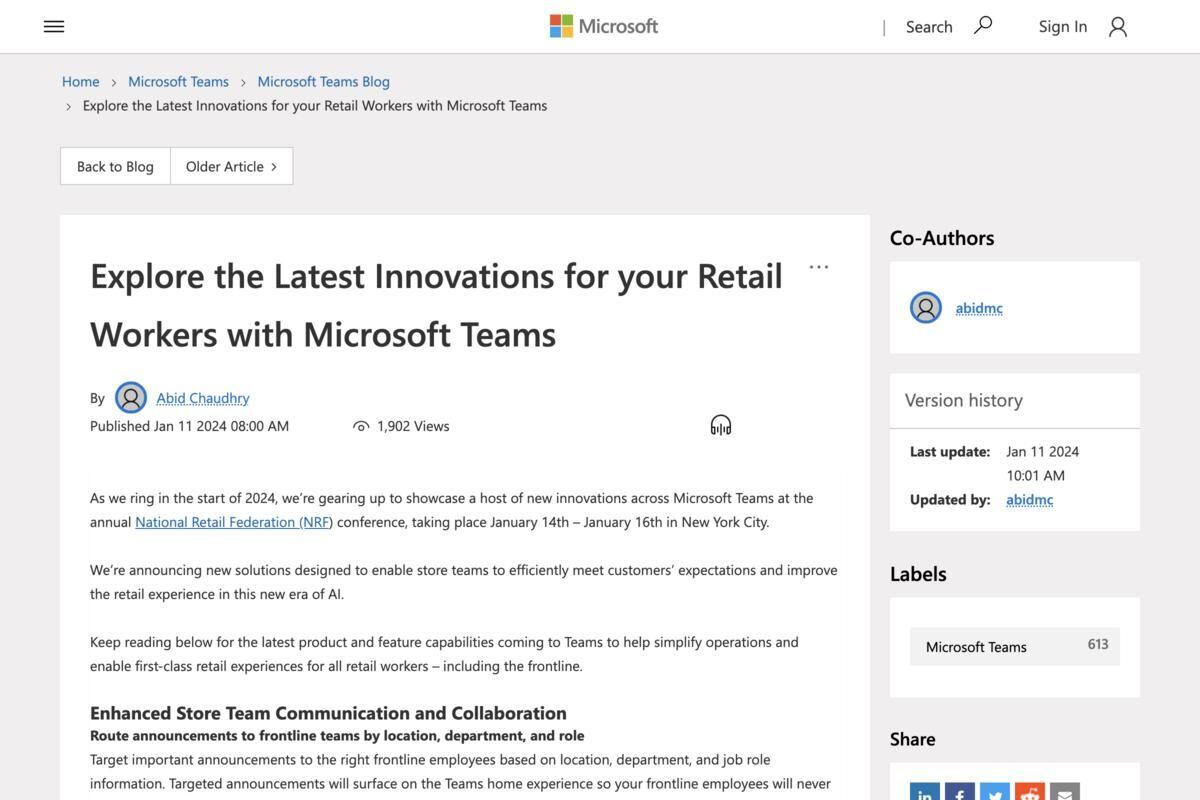Open Microsoft Teams breadcrumb link

point(178,81)
